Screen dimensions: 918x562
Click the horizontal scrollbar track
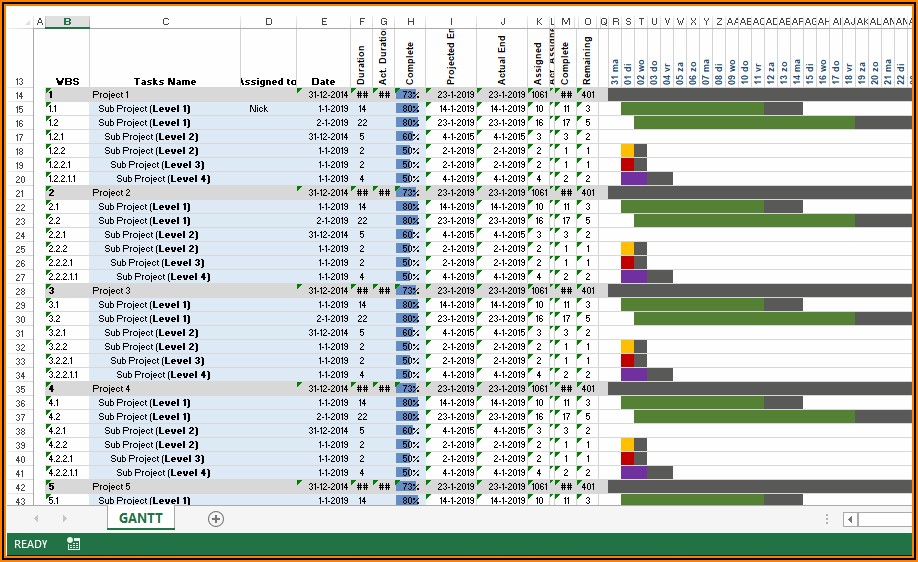tap(887, 519)
